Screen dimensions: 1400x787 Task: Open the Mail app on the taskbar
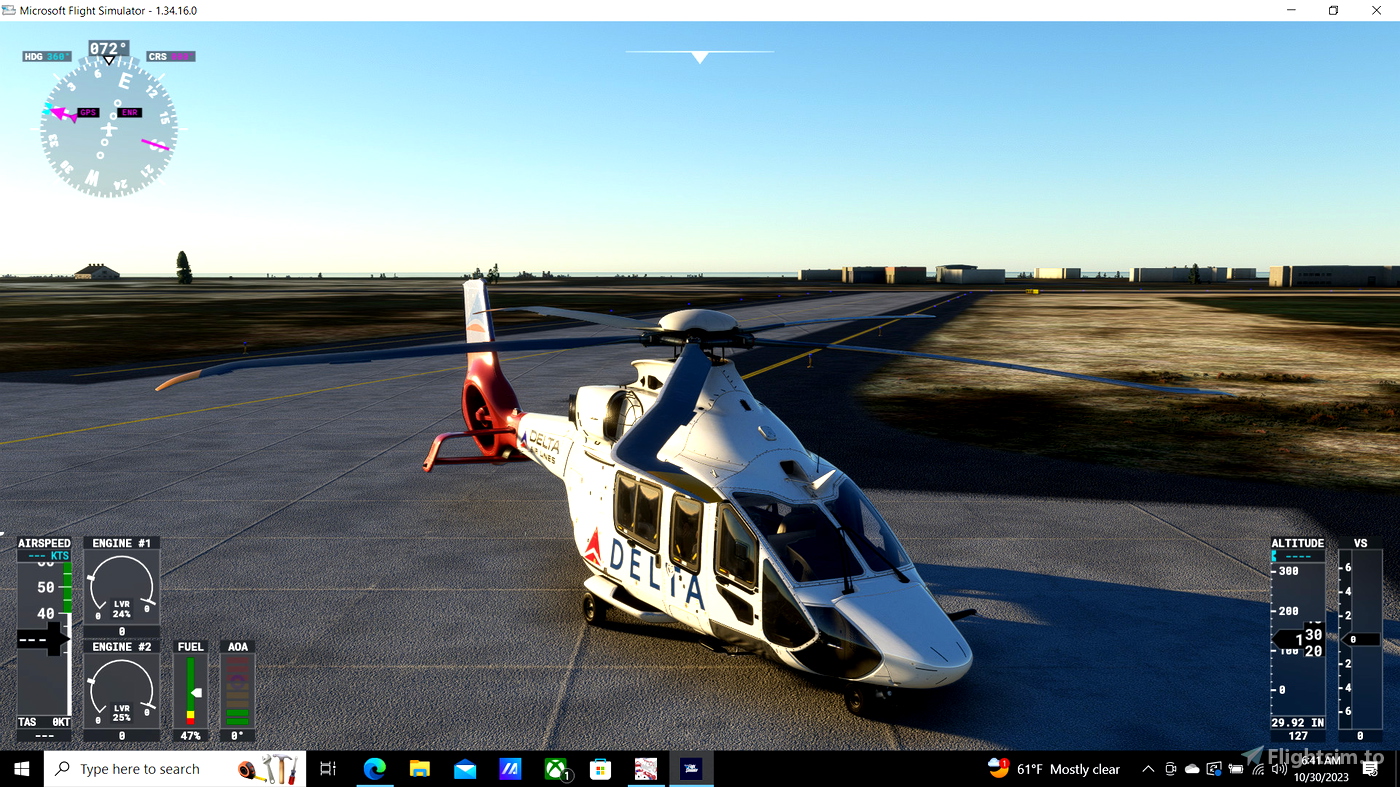coord(465,769)
